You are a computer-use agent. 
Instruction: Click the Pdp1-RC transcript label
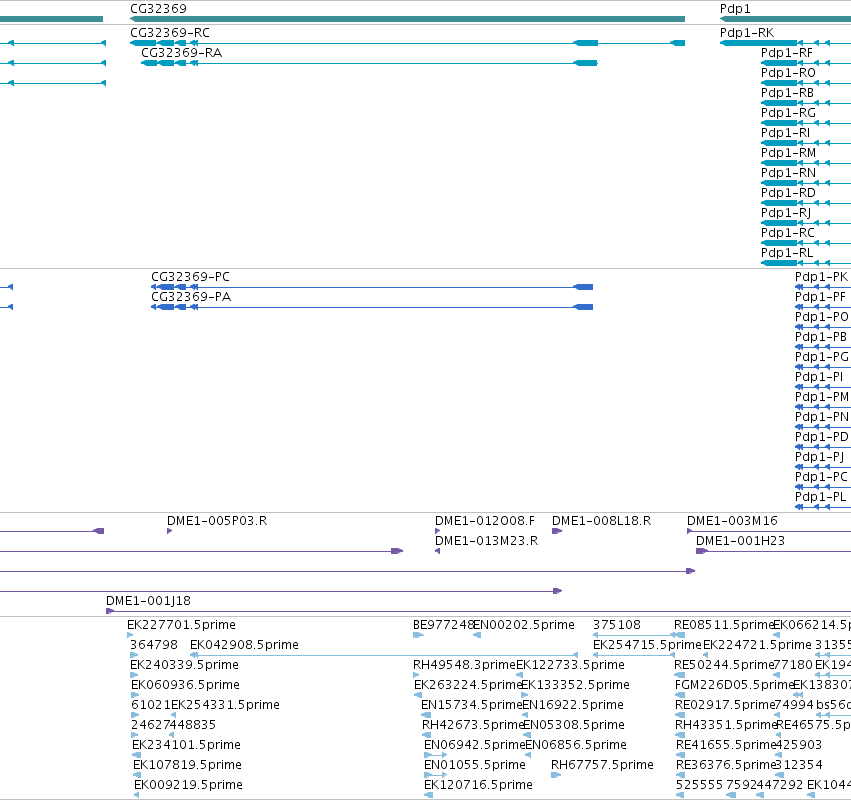788,233
